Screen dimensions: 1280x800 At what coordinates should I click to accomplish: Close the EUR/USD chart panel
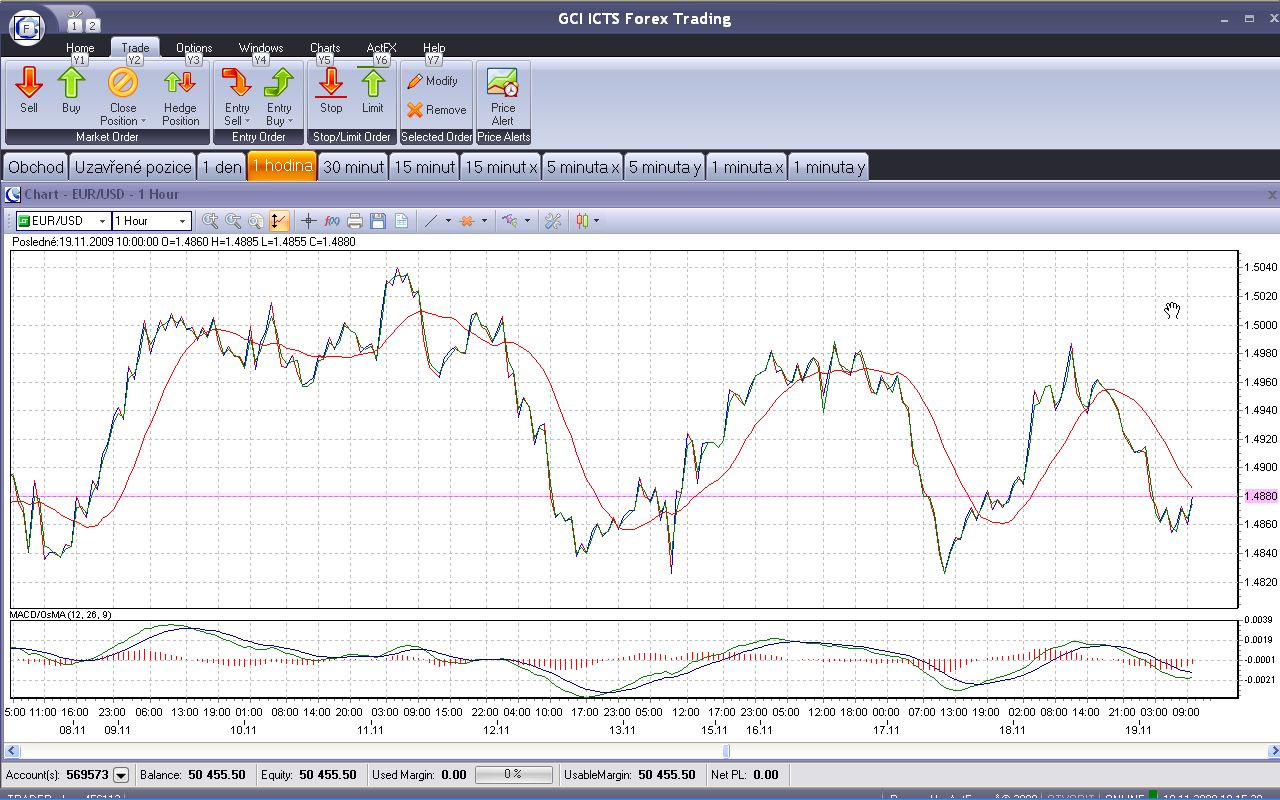tap(1272, 195)
